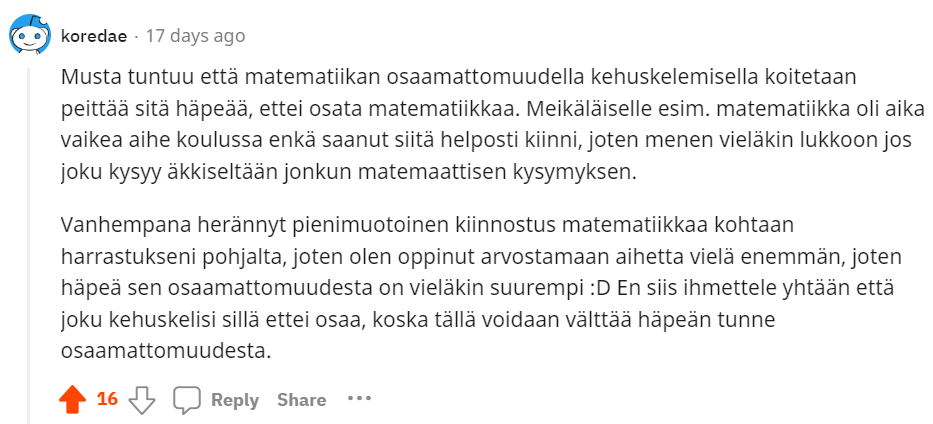Downvote koredae's comment
Image resolution: width=933 pixels, height=424 pixels.
click(143, 400)
